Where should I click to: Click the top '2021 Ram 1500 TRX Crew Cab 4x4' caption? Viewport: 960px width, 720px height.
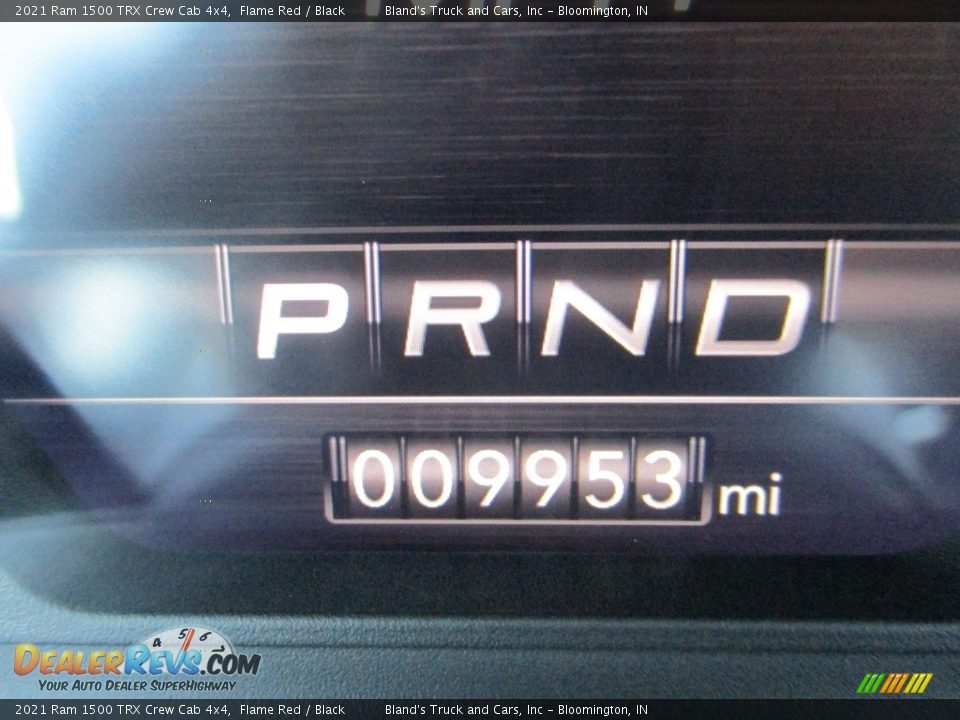(122, 10)
